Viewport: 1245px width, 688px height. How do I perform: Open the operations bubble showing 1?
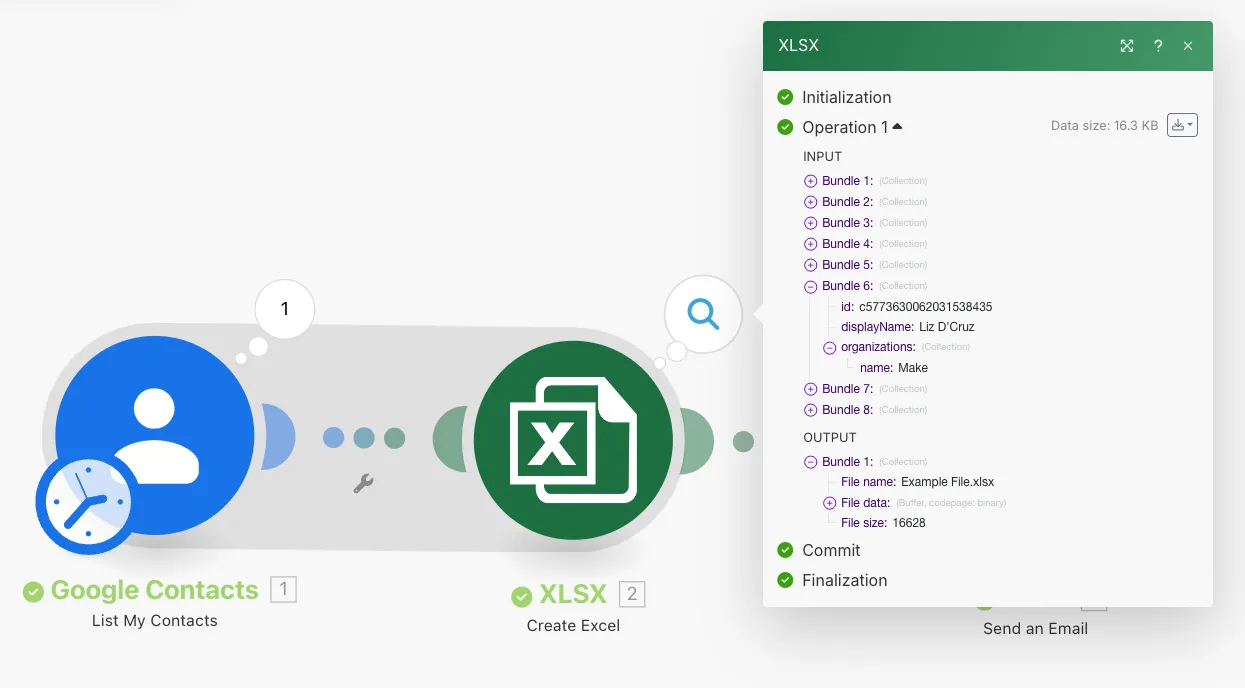[x=284, y=309]
